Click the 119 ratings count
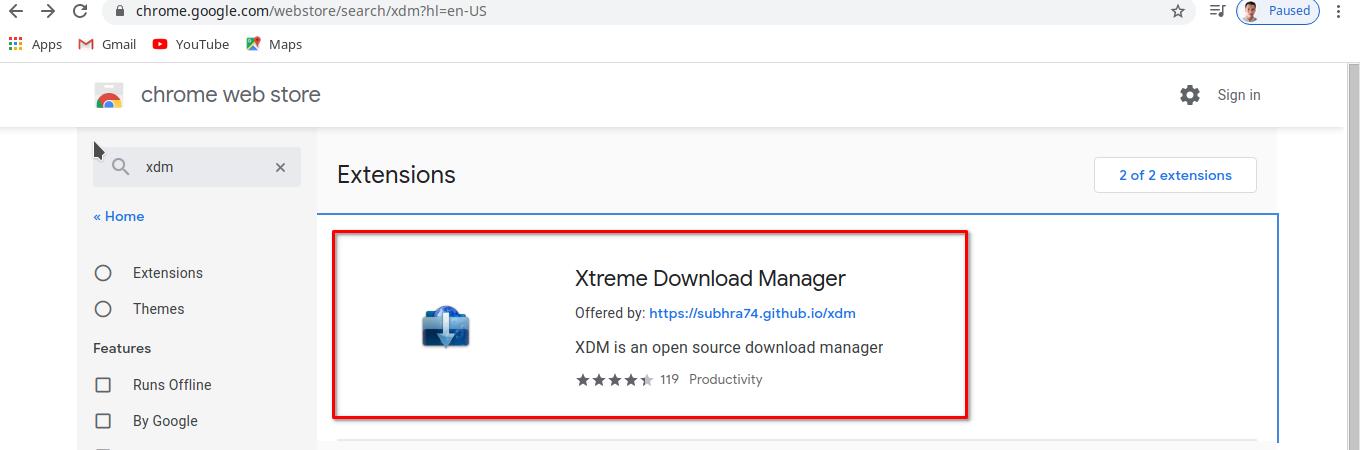This screenshot has height=450, width=1360. 669,380
